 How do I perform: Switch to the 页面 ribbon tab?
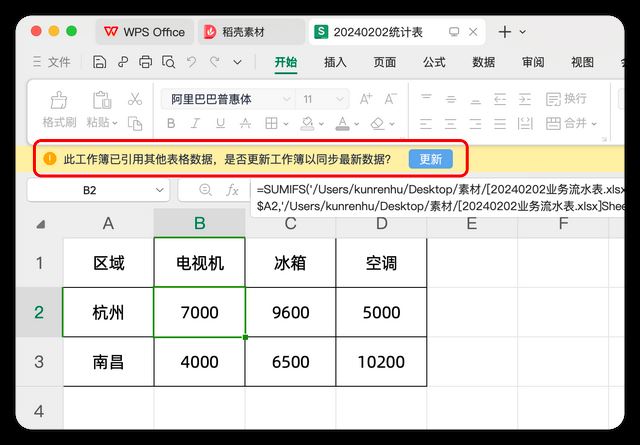coord(384,62)
